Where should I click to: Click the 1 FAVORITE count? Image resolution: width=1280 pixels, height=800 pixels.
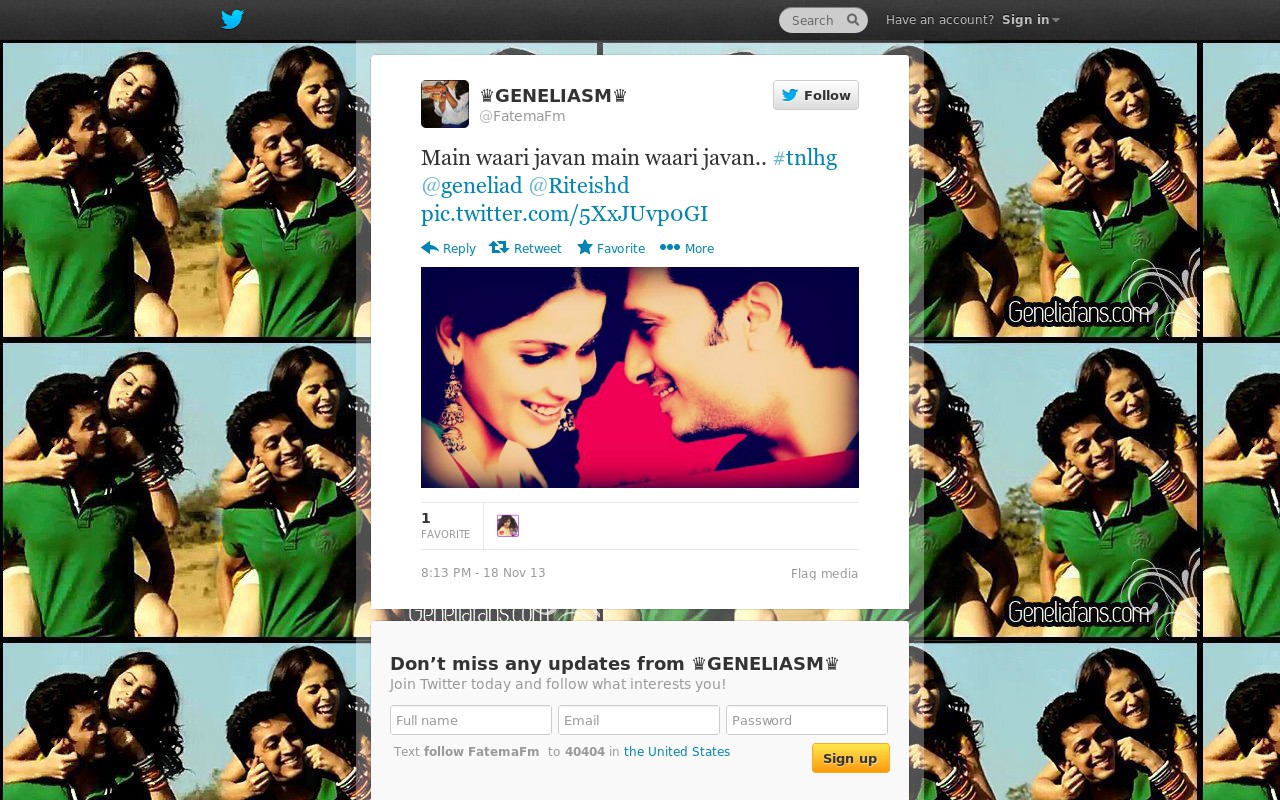click(445, 525)
